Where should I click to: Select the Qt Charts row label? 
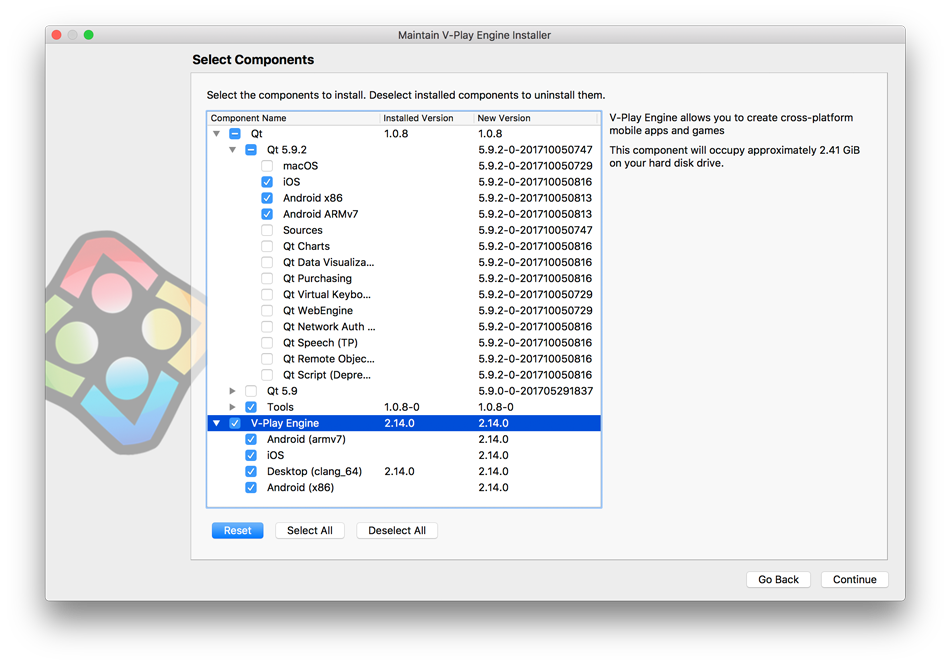(x=307, y=246)
